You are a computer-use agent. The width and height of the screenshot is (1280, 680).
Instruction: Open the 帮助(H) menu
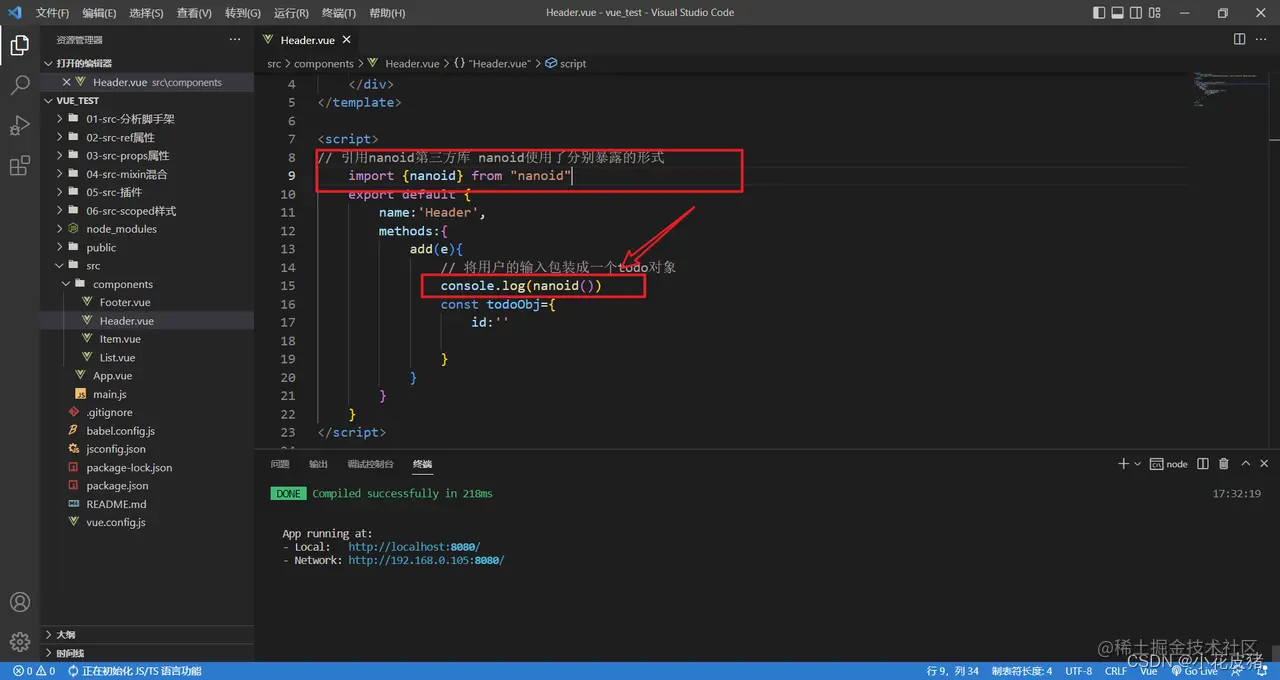[x=387, y=13]
